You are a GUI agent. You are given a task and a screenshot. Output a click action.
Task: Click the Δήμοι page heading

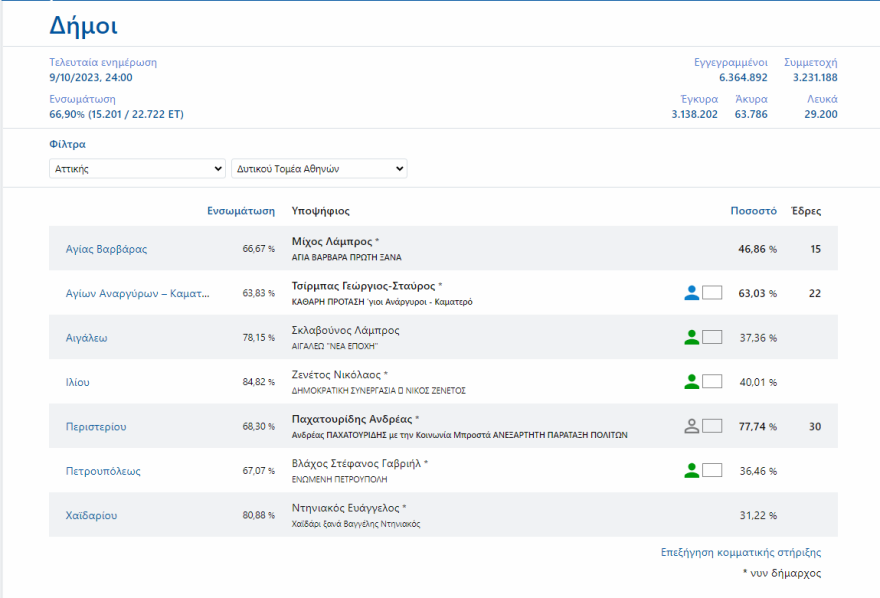(x=83, y=26)
